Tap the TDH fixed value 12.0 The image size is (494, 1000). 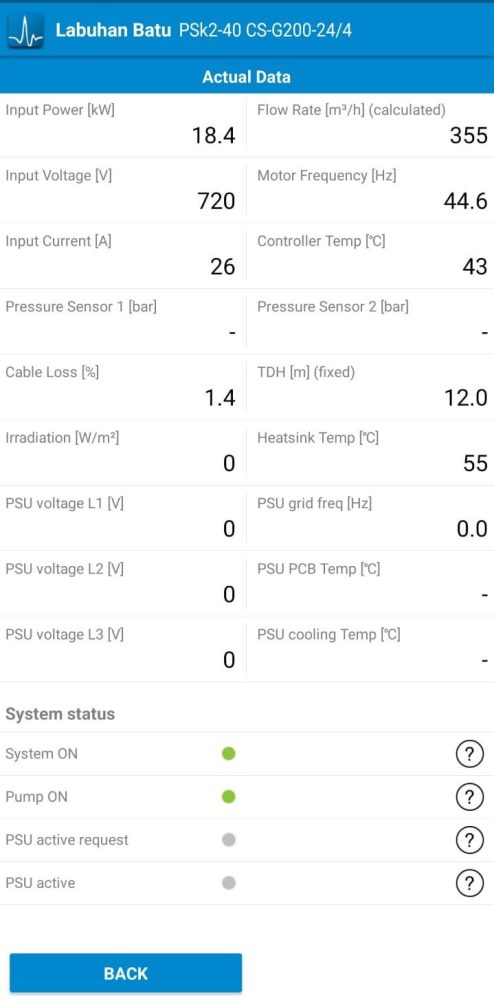tap(466, 398)
